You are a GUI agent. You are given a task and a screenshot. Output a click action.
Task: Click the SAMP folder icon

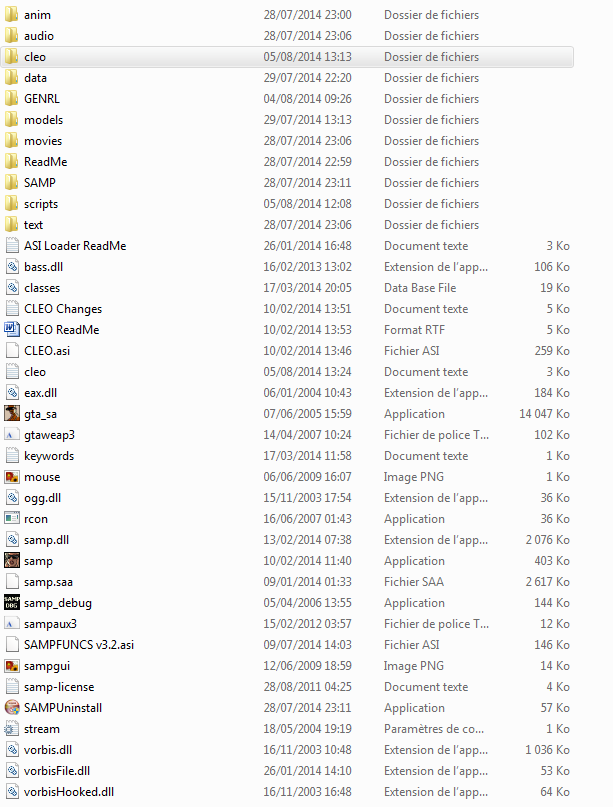coord(12,183)
